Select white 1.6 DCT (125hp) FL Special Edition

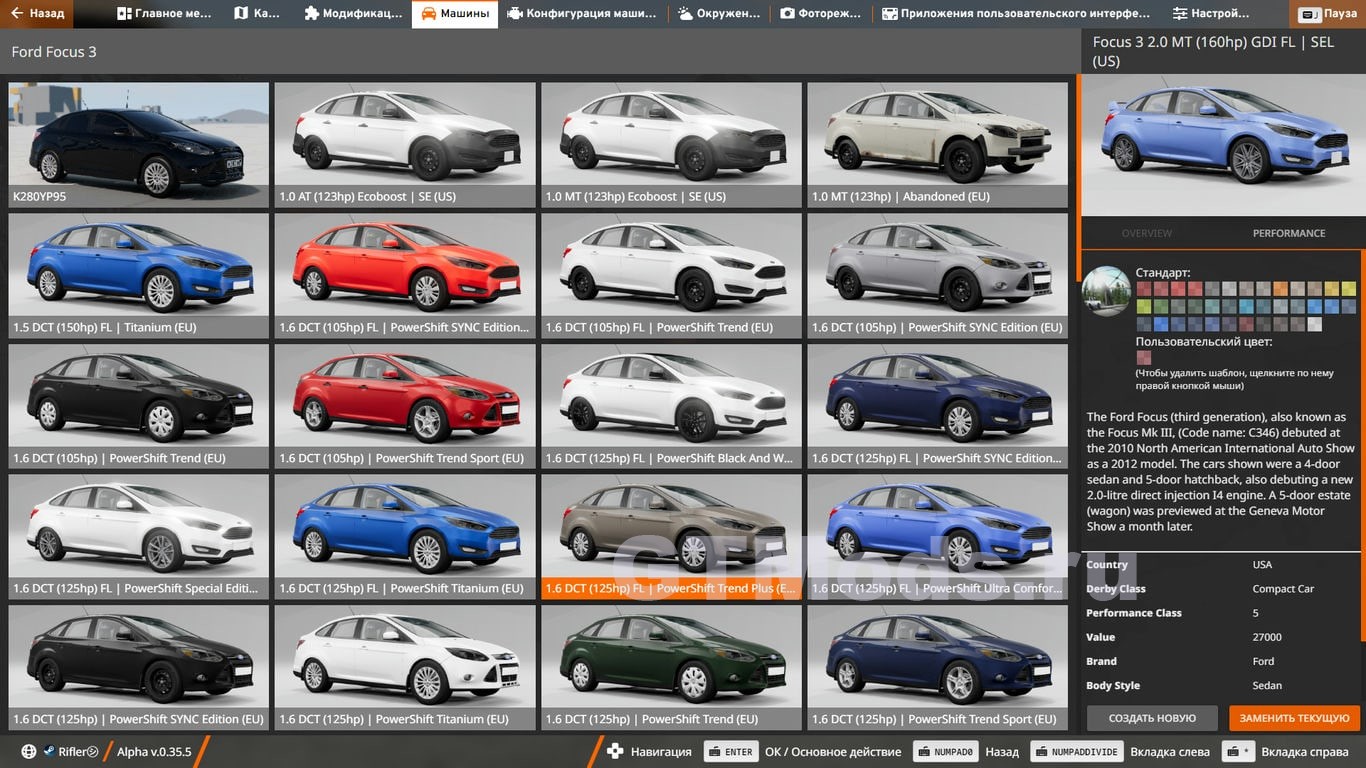click(x=139, y=537)
